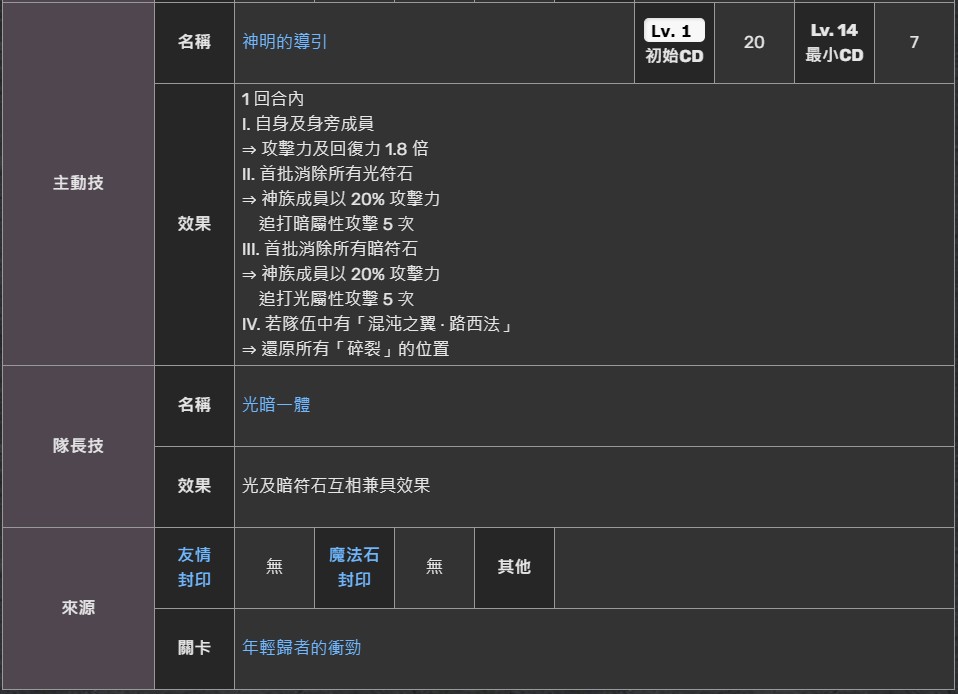Select the minimum CD value 7
Image resolution: width=958 pixels, height=694 pixels.
coord(914,42)
